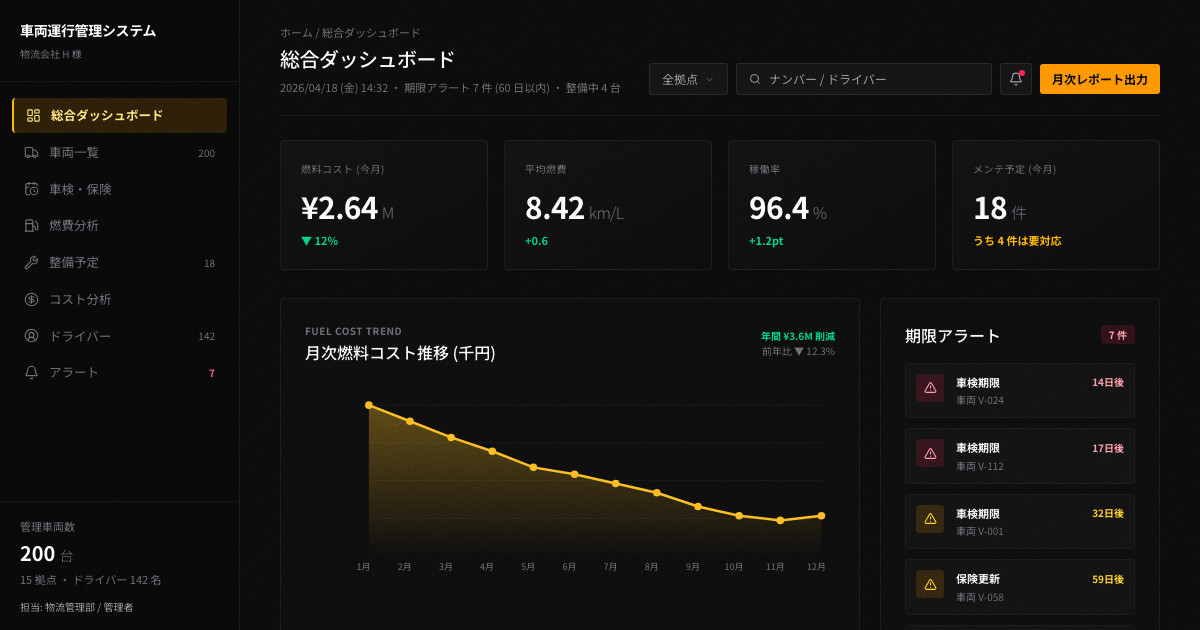Select the コスト分析 dollar icon
1200x630 pixels.
(x=33, y=298)
